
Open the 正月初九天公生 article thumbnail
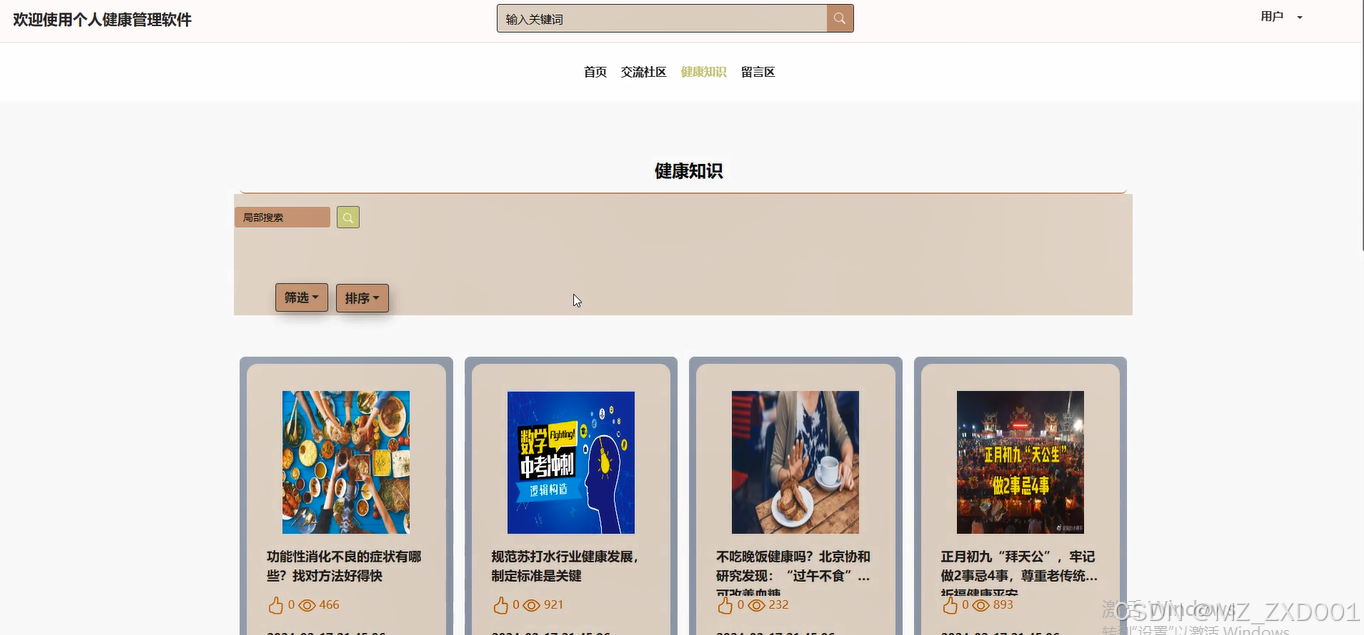1020,462
